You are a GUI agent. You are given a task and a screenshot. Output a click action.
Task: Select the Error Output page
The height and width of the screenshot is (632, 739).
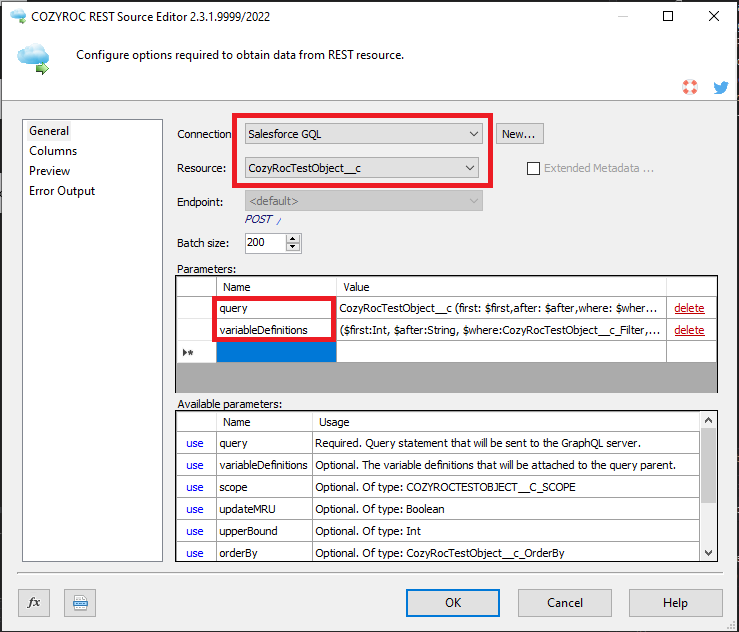click(62, 191)
